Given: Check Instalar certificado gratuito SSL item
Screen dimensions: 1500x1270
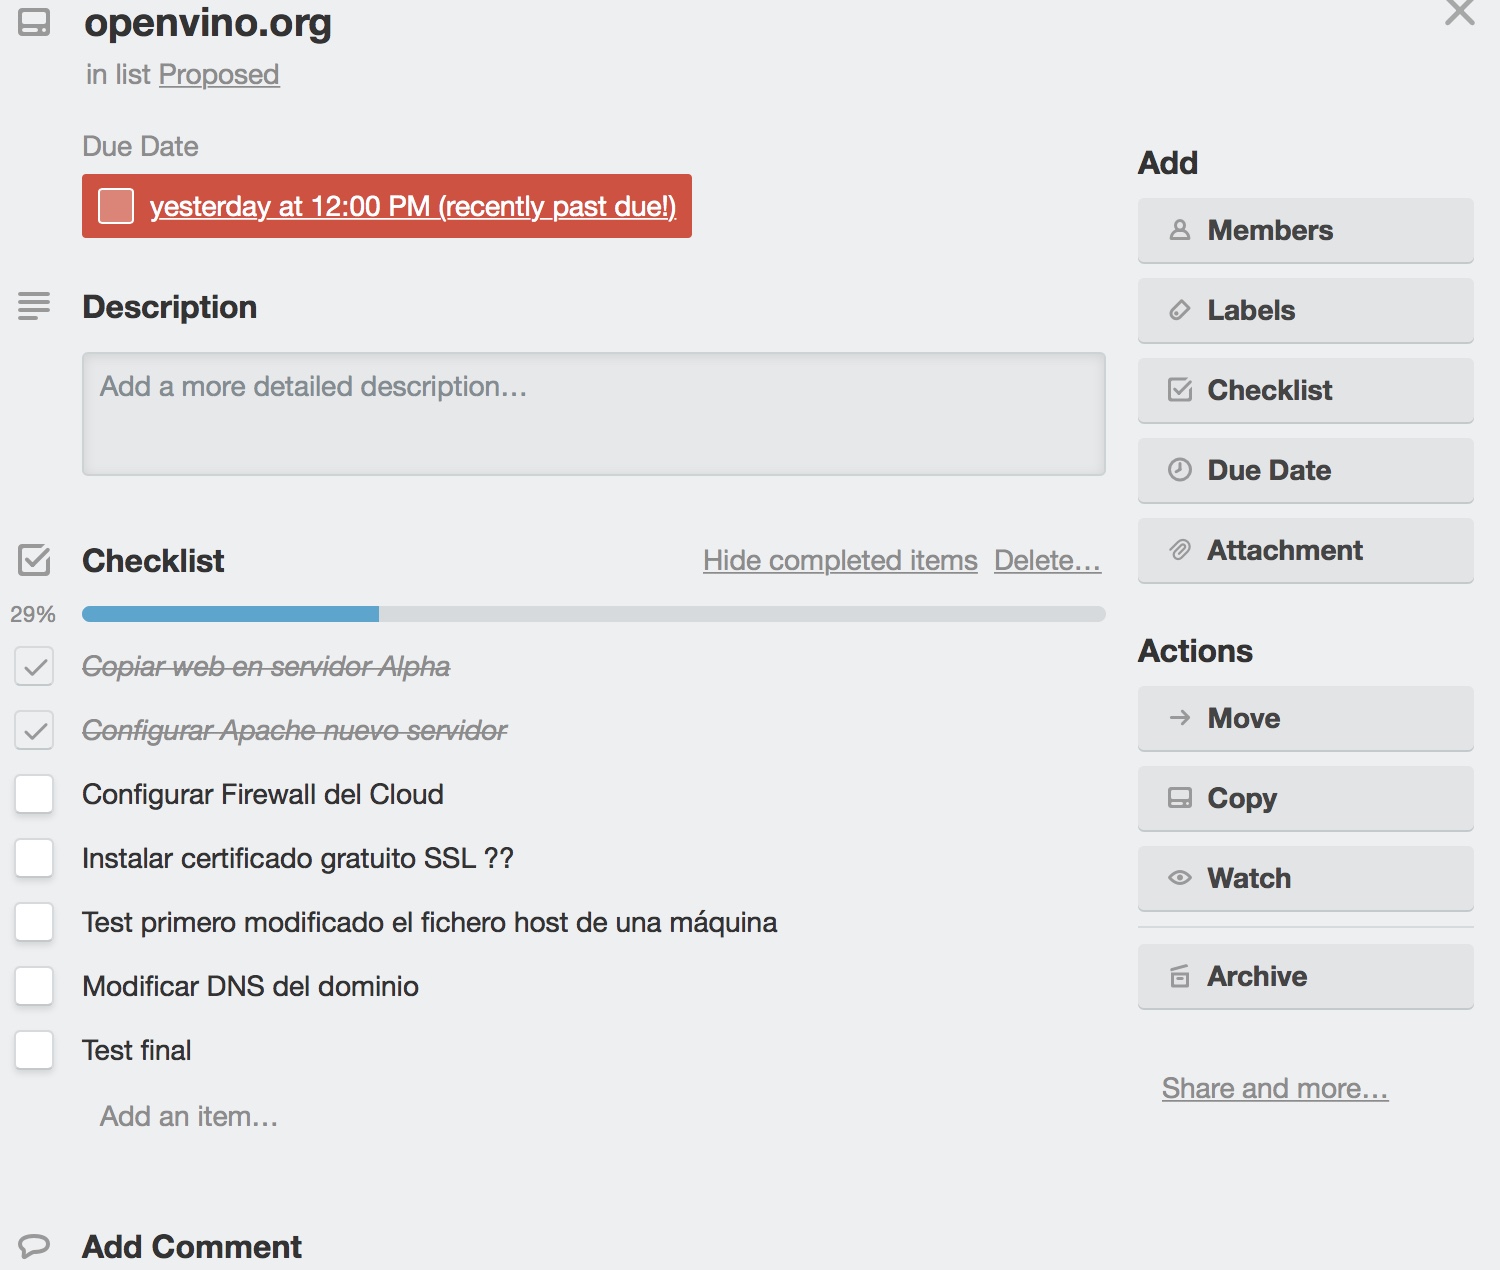Looking at the screenshot, I should (34, 858).
